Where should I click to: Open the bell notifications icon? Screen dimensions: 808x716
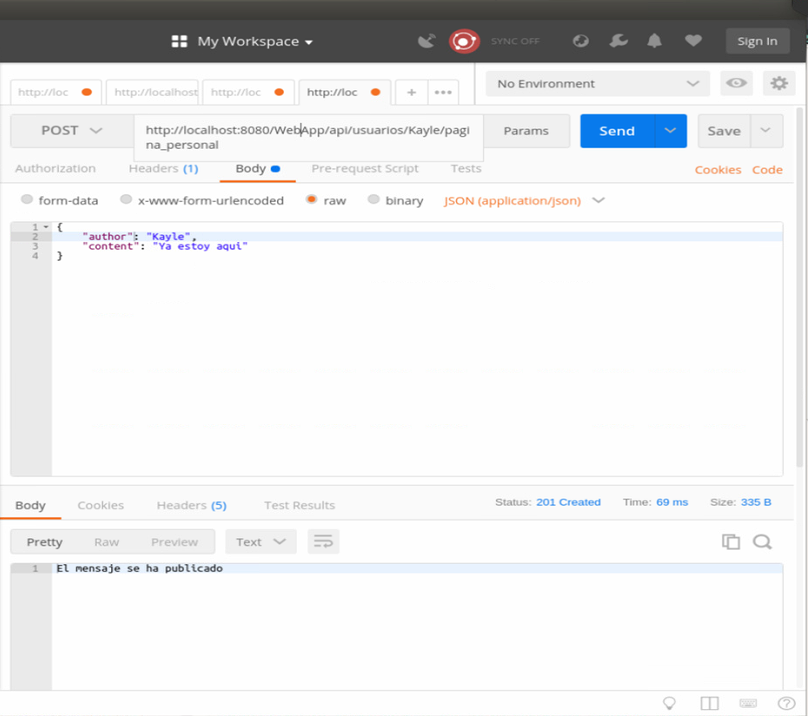tap(654, 41)
